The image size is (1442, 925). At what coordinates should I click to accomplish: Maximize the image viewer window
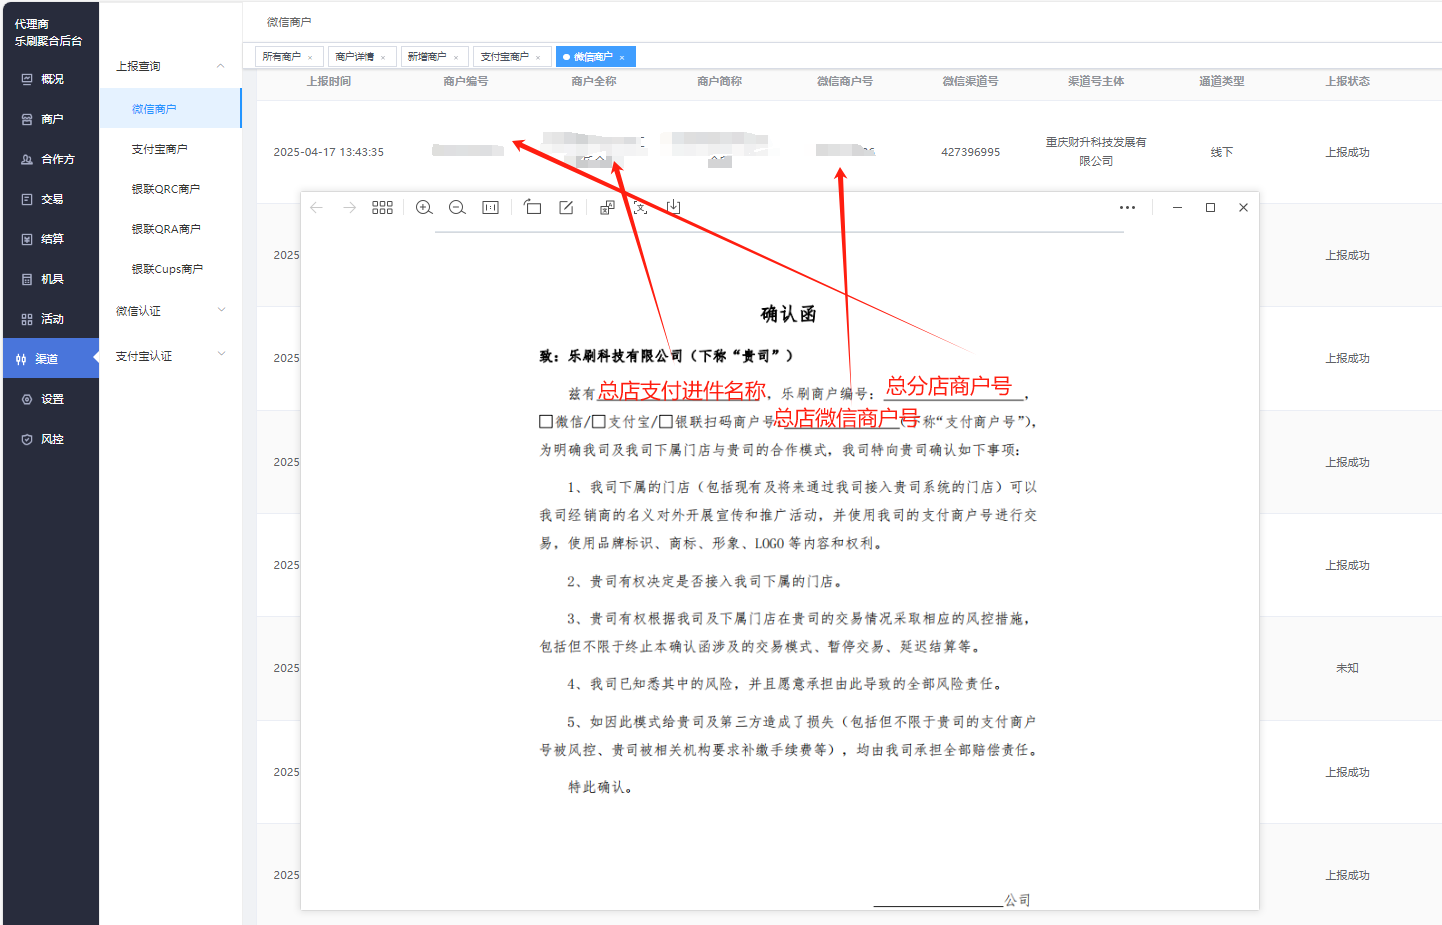point(1210,207)
